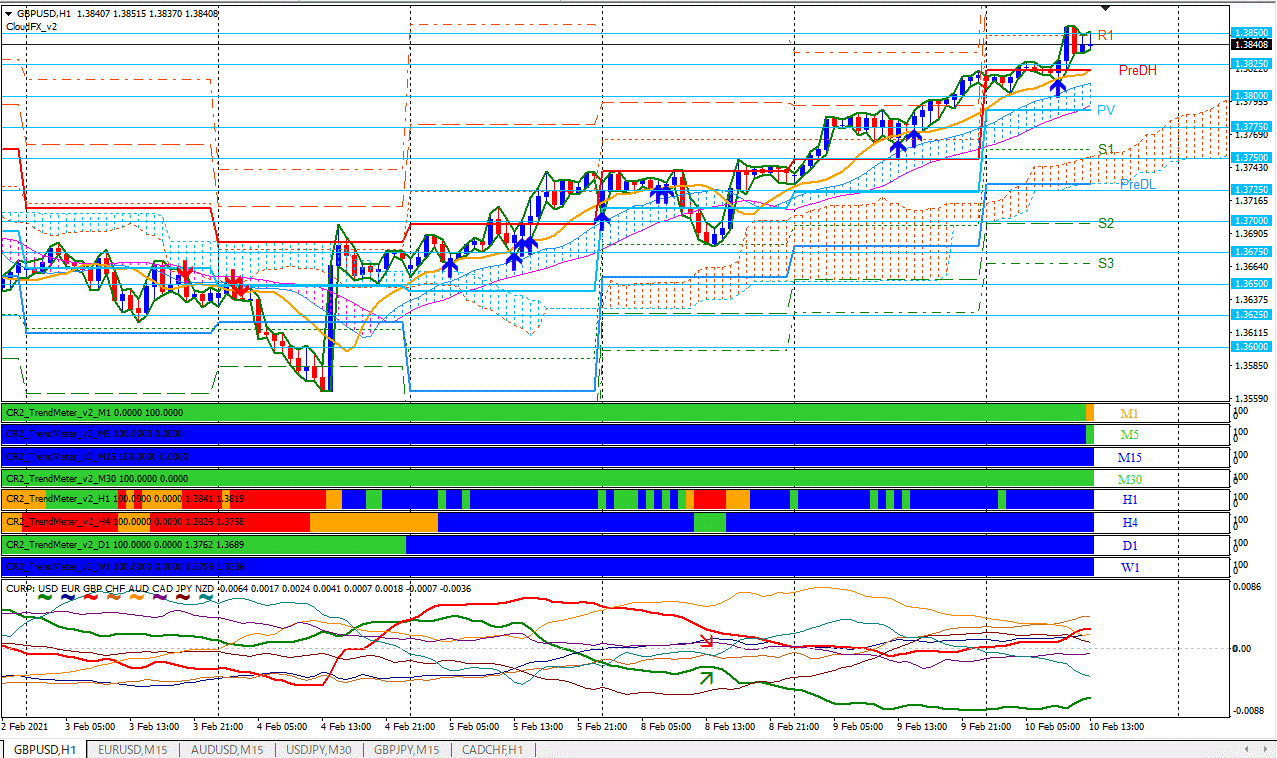Click the CURP currency strength header label
Screen dimensions: 1277x758
(20, 589)
